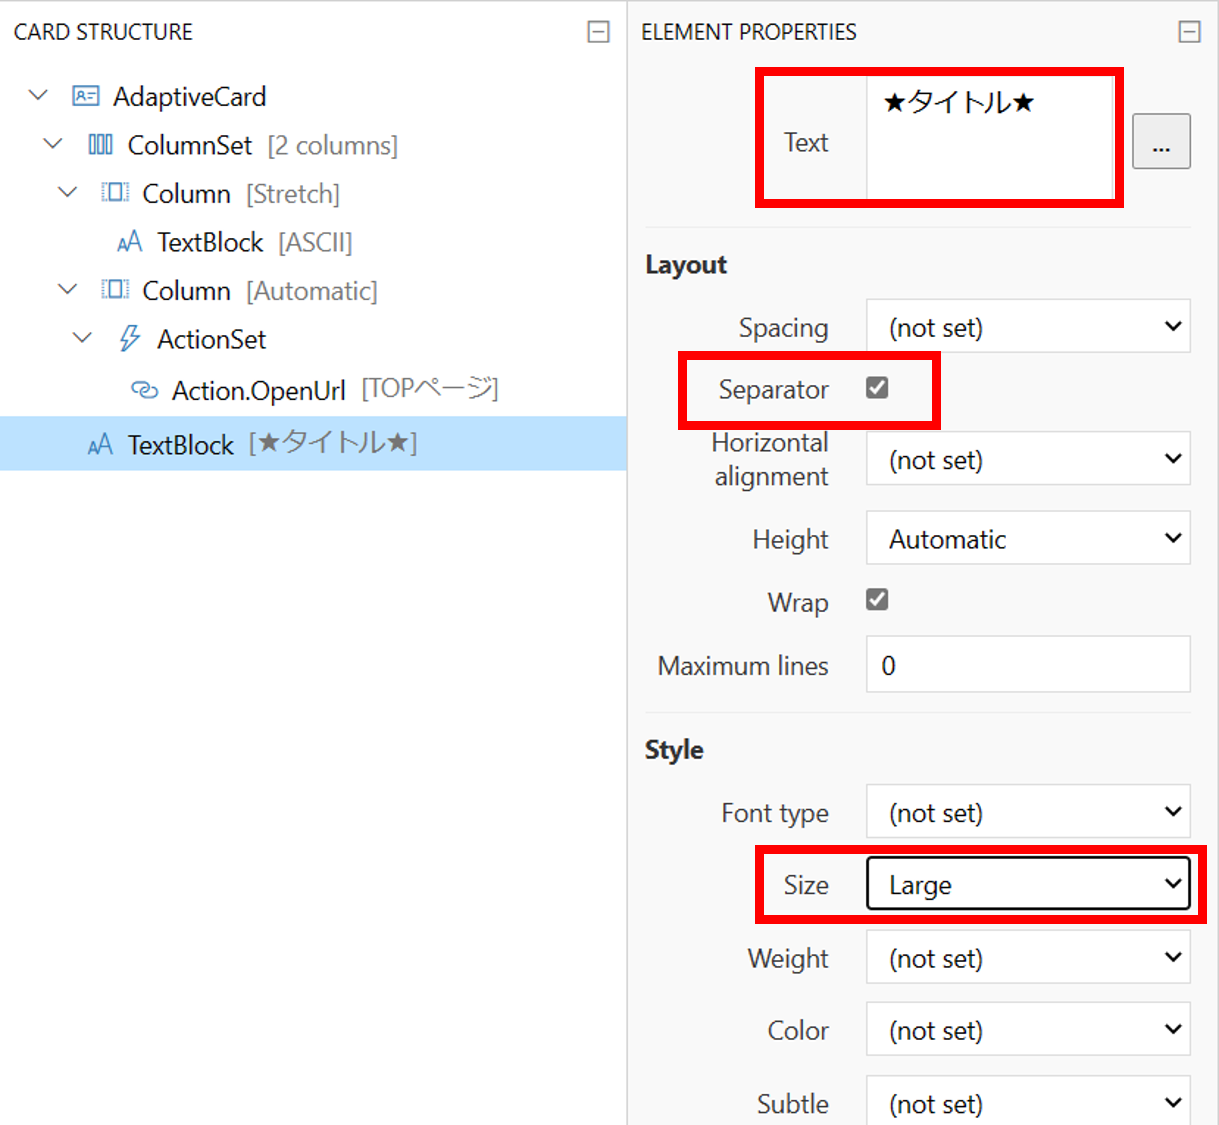
Task: Collapse the Column [Automatic] node
Action: coord(68,290)
